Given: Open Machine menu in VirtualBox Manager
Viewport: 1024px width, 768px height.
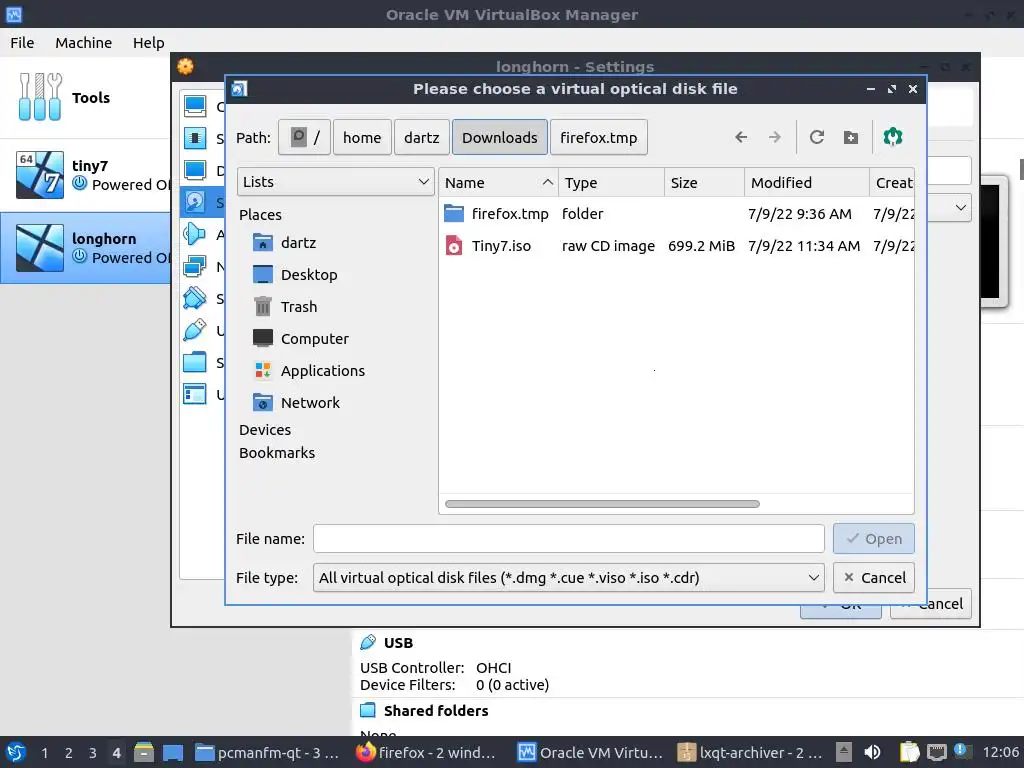Looking at the screenshot, I should click(x=84, y=42).
